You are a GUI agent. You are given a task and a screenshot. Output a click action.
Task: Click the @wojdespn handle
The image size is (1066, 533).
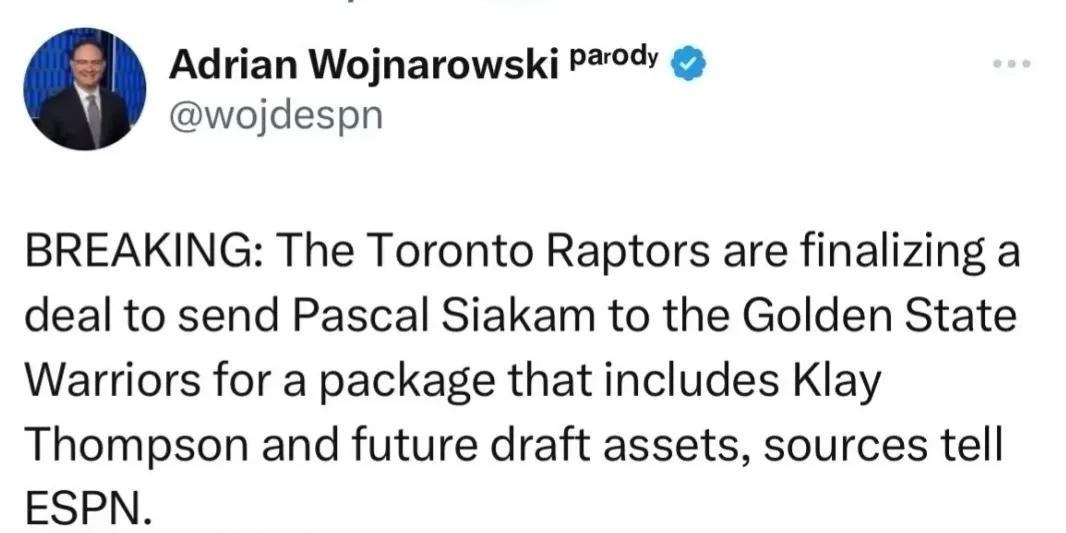pyautogui.click(x=275, y=116)
